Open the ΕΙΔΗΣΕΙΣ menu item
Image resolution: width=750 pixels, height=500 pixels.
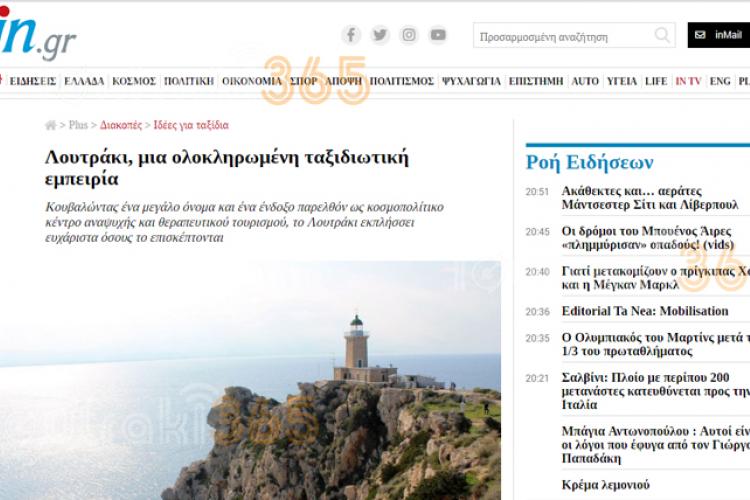pyautogui.click(x=33, y=81)
